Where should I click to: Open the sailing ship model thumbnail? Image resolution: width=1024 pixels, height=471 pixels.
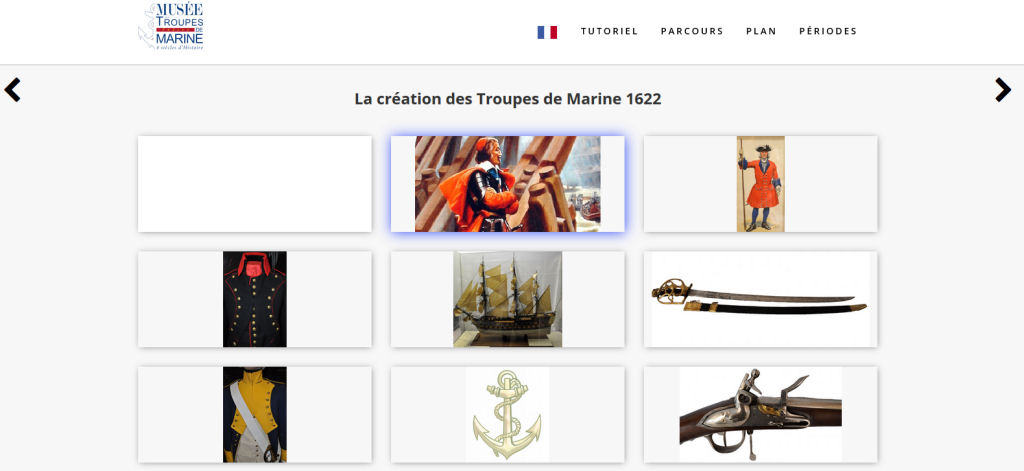pyautogui.click(x=507, y=299)
